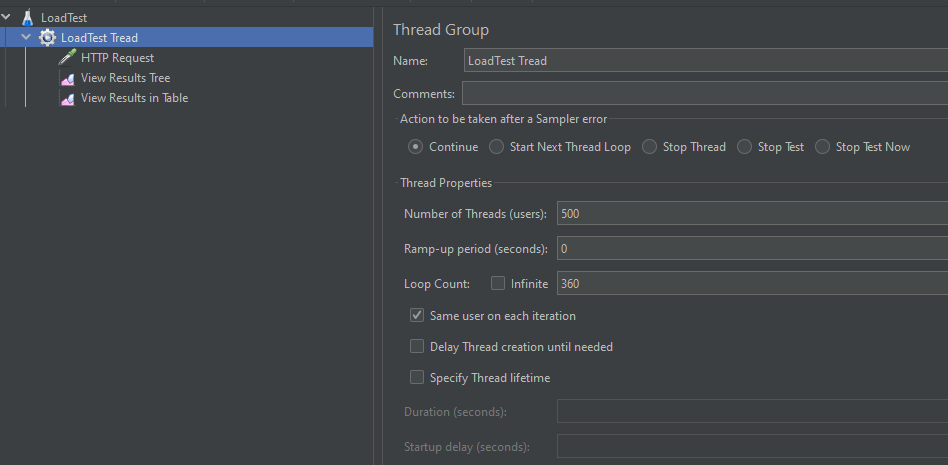
Task: Collapse the LoadTest test plan node
Action: (7, 17)
